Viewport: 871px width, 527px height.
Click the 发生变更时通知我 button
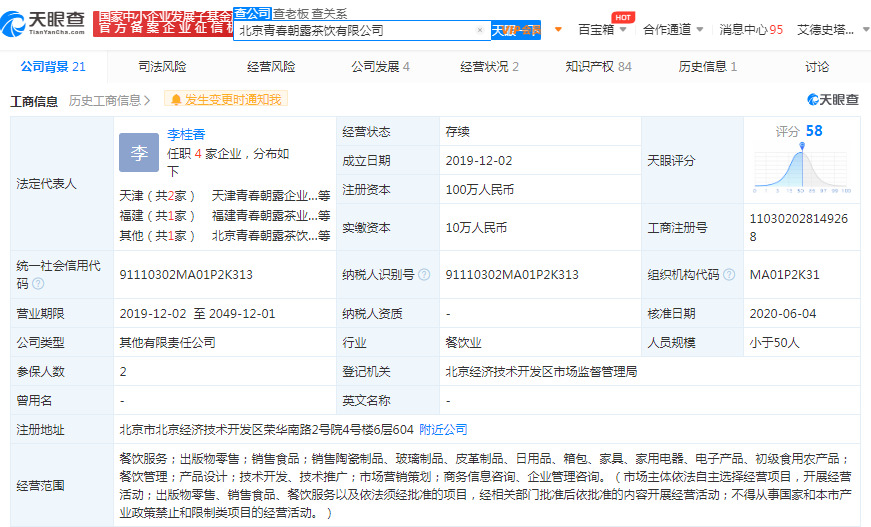click(x=226, y=99)
